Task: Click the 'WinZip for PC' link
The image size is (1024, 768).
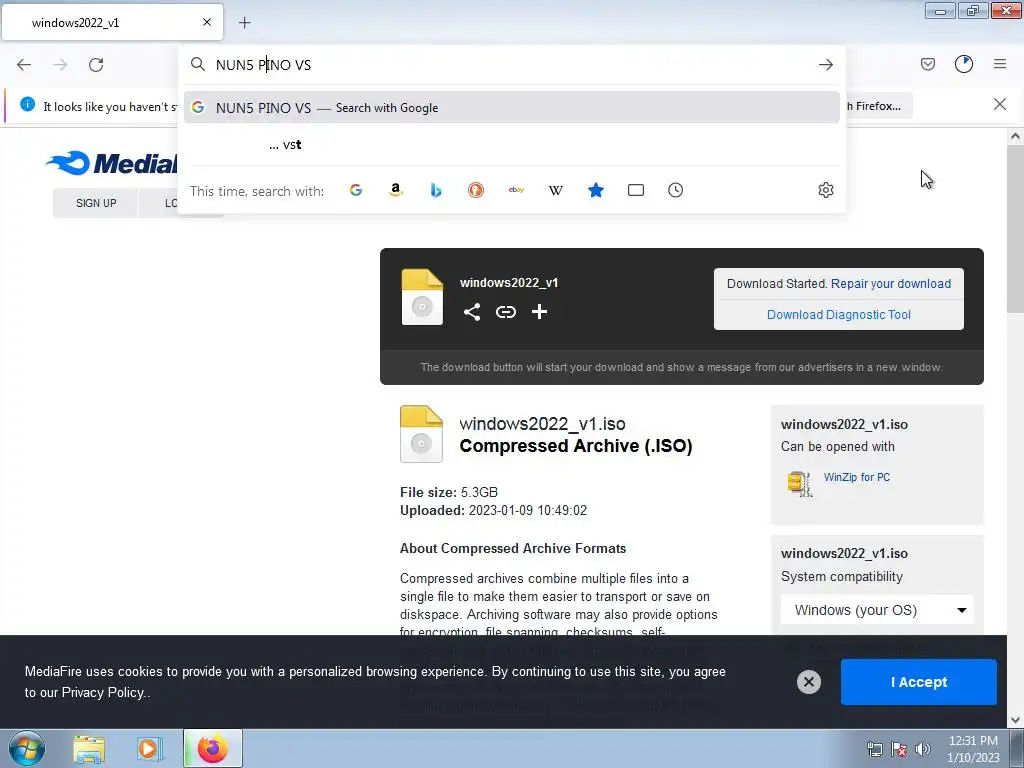Action: coord(857,477)
